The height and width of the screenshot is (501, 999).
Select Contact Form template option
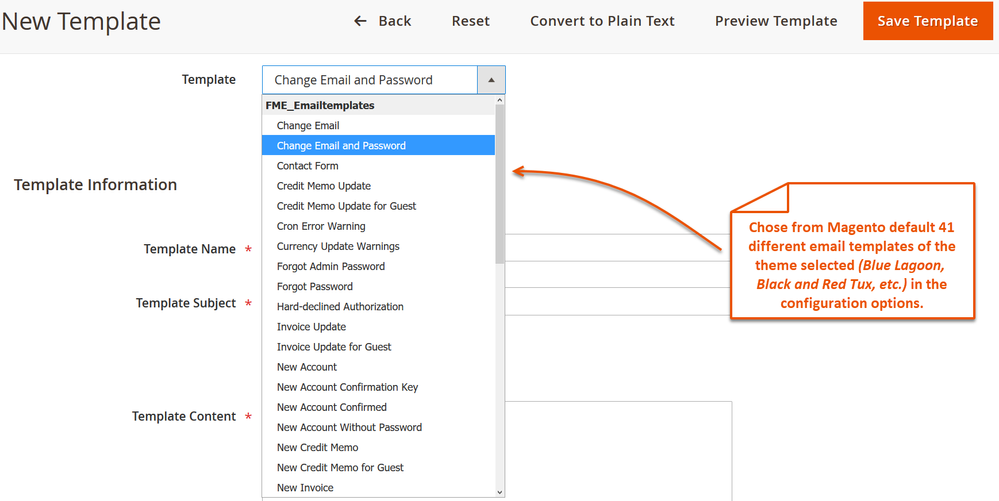point(307,166)
